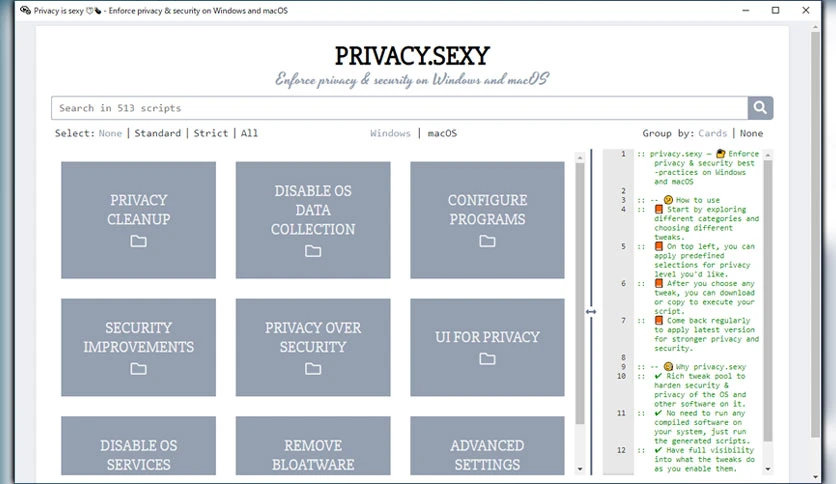This screenshot has height=484, width=836.
Task: Group scripts by Cards
Action: pos(713,133)
